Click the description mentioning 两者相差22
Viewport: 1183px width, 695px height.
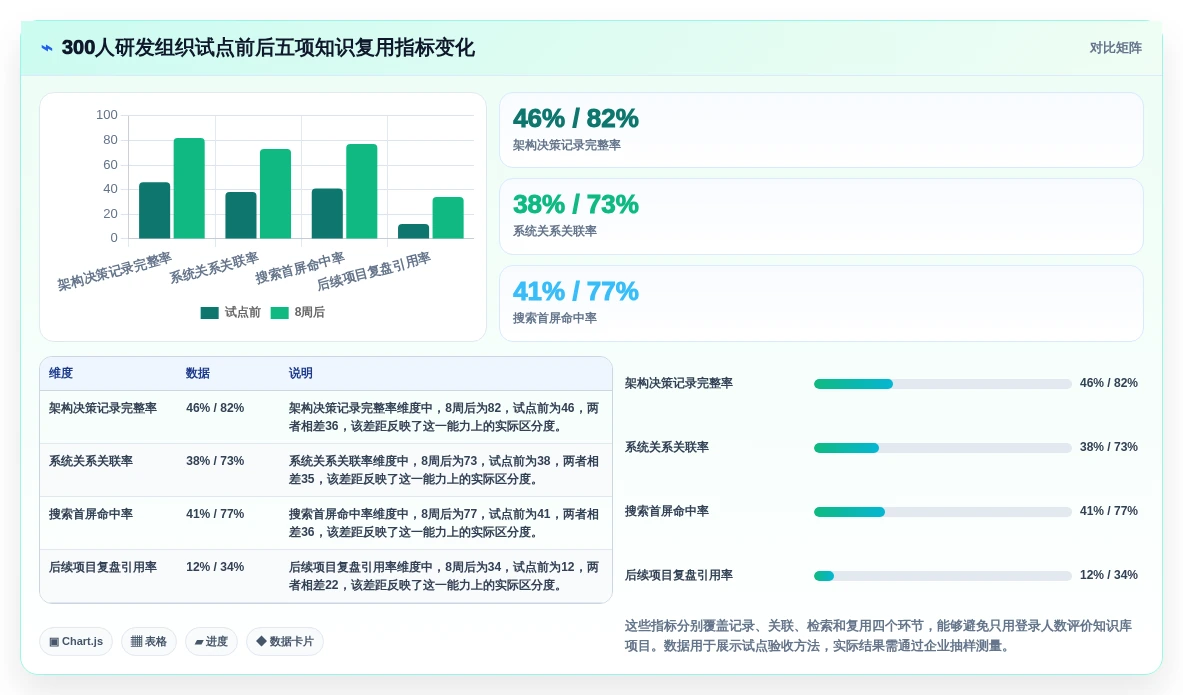444,576
